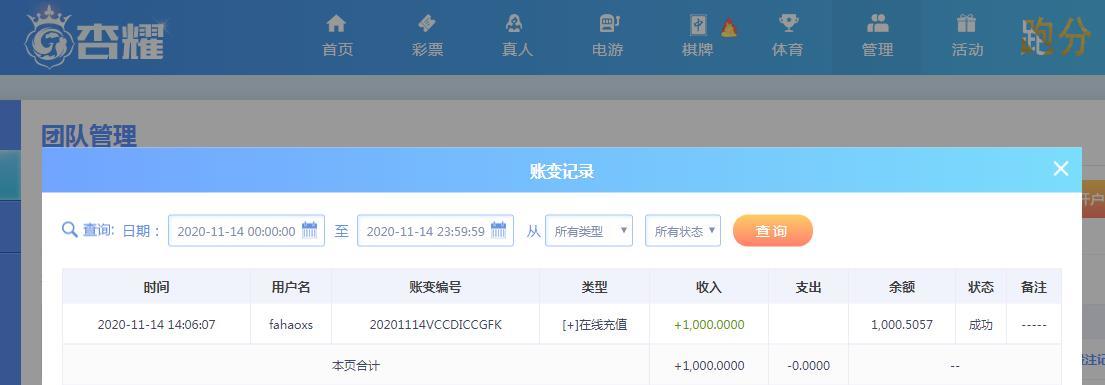Select the 体育 menu label

787,50
